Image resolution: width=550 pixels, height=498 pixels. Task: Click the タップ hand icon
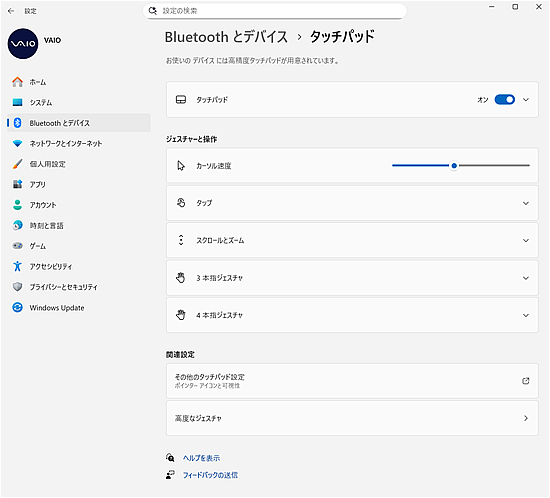[x=181, y=203]
